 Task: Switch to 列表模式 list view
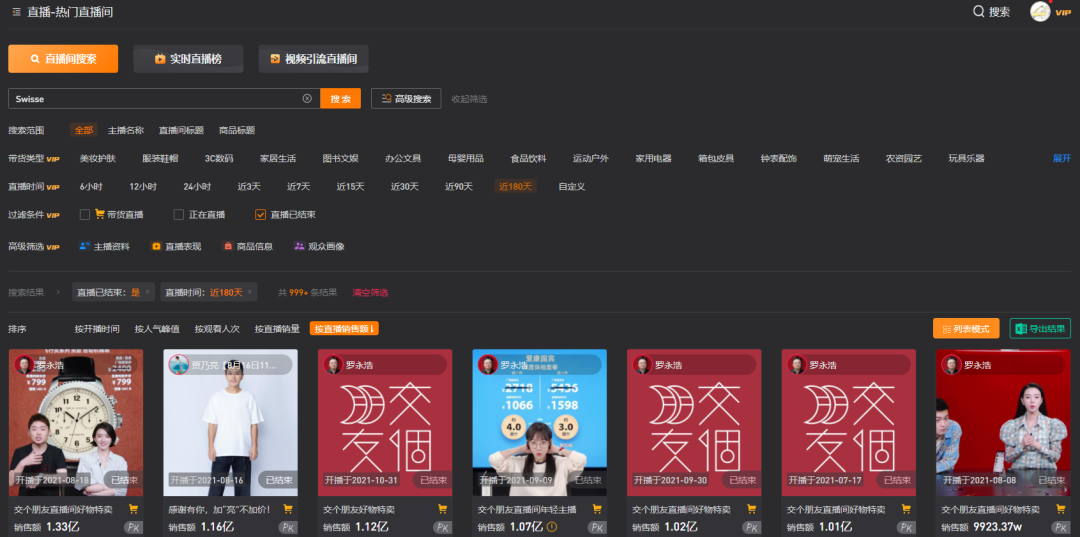[966, 328]
